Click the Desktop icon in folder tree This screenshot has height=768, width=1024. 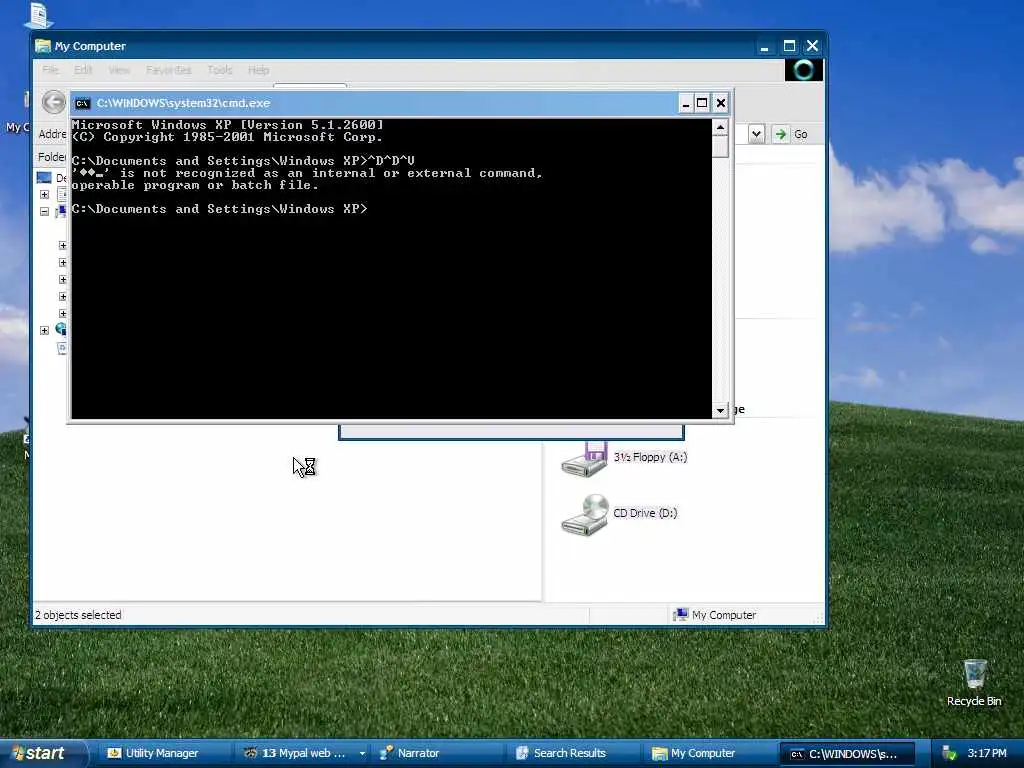pos(44,178)
